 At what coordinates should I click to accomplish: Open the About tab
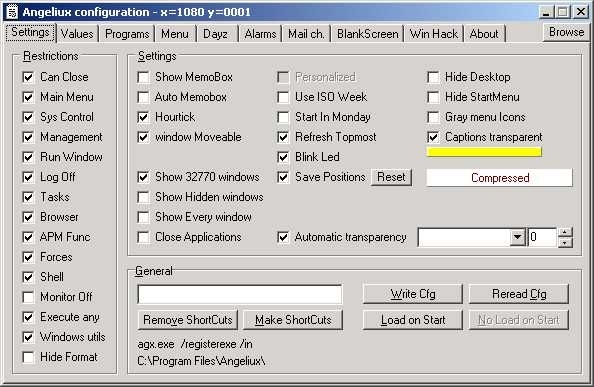pos(484,34)
